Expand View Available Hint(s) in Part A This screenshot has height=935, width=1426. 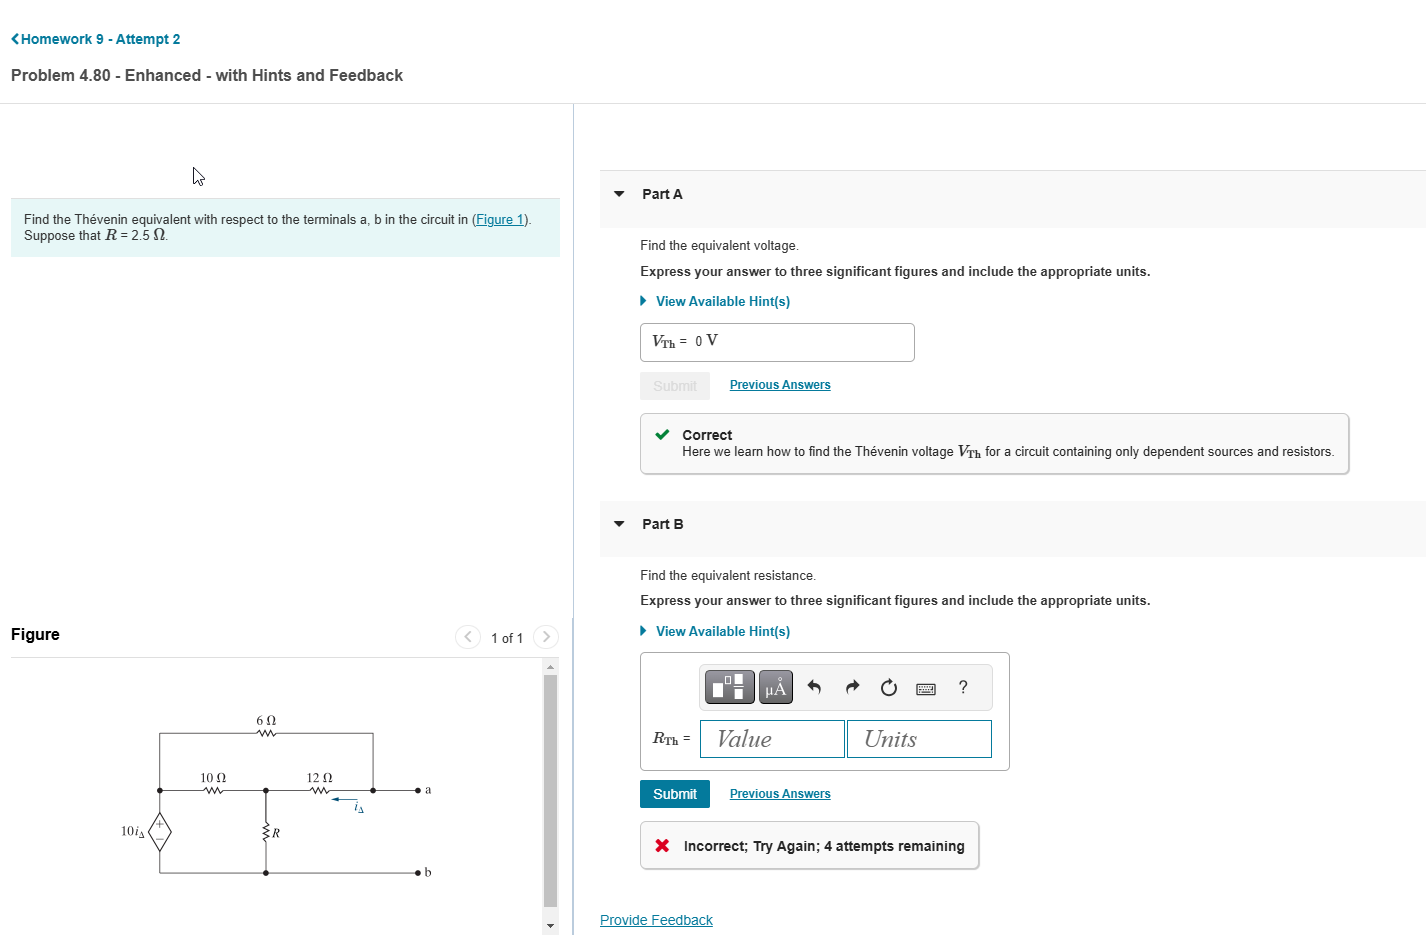click(722, 301)
